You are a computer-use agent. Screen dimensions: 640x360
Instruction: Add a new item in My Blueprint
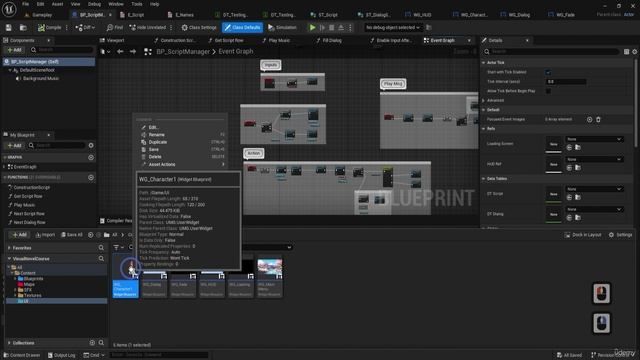14,145
